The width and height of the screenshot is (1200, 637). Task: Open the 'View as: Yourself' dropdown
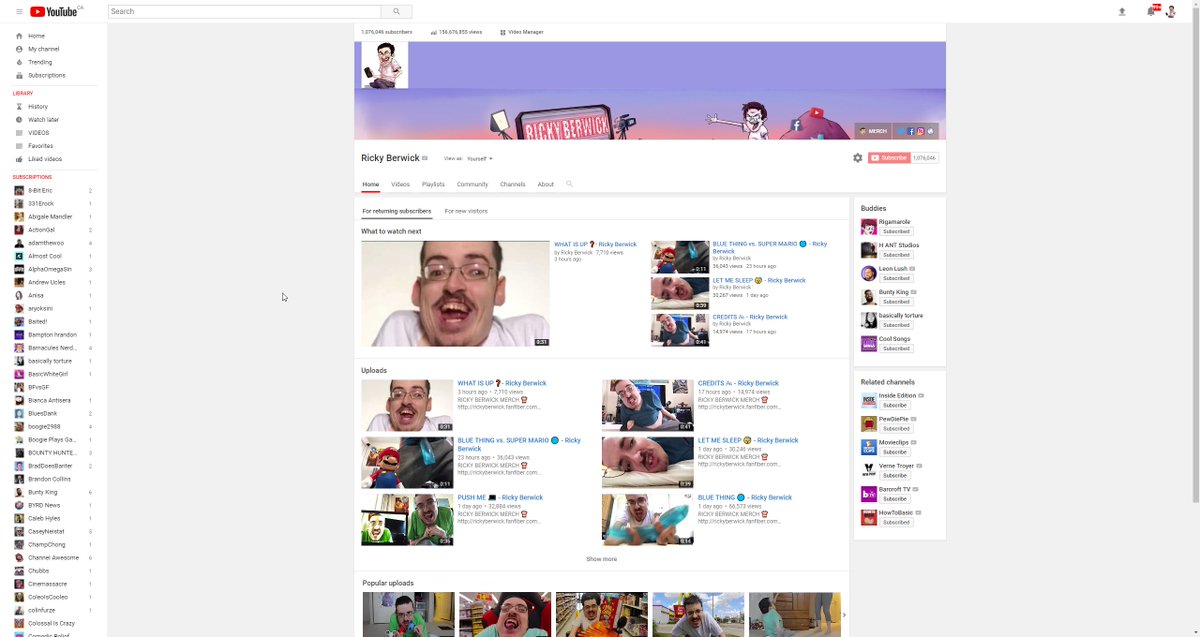point(480,158)
